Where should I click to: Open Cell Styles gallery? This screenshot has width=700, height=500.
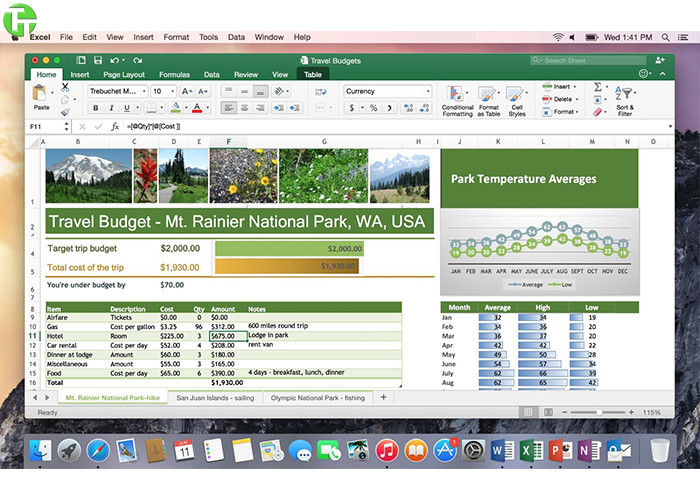click(x=517, y=99)
